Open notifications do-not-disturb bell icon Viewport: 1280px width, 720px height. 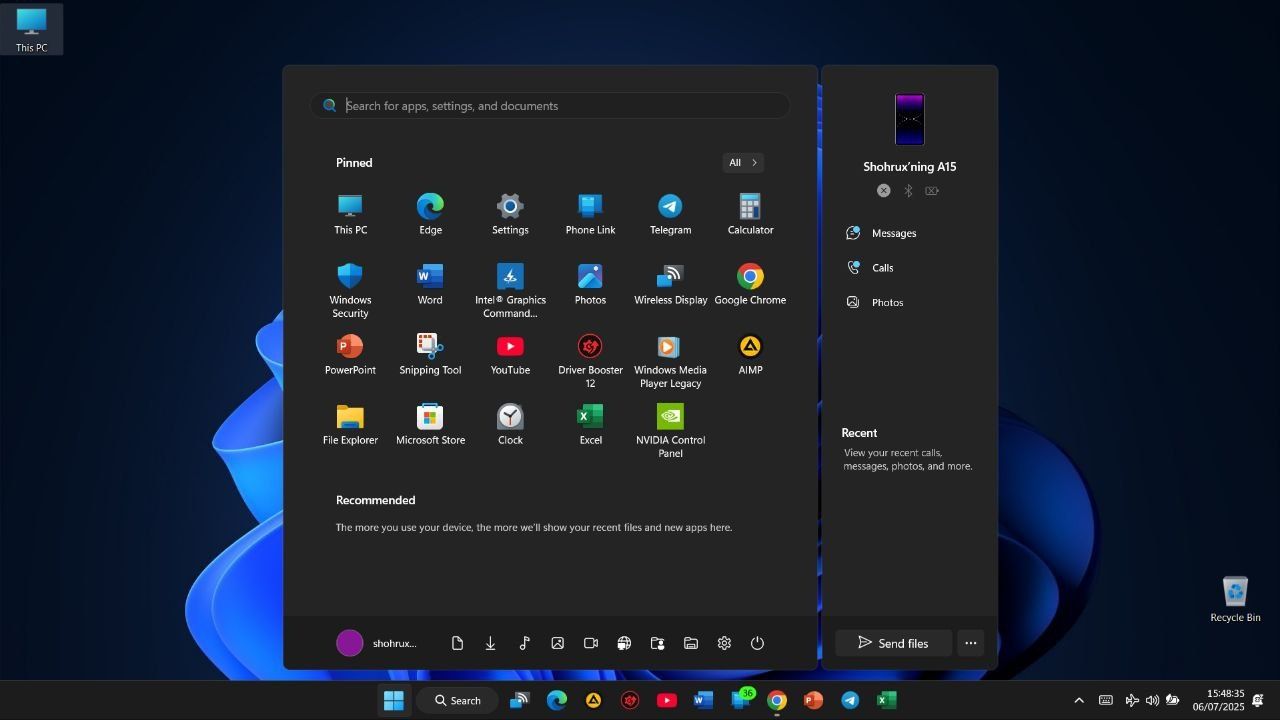tap(1258, 700)
